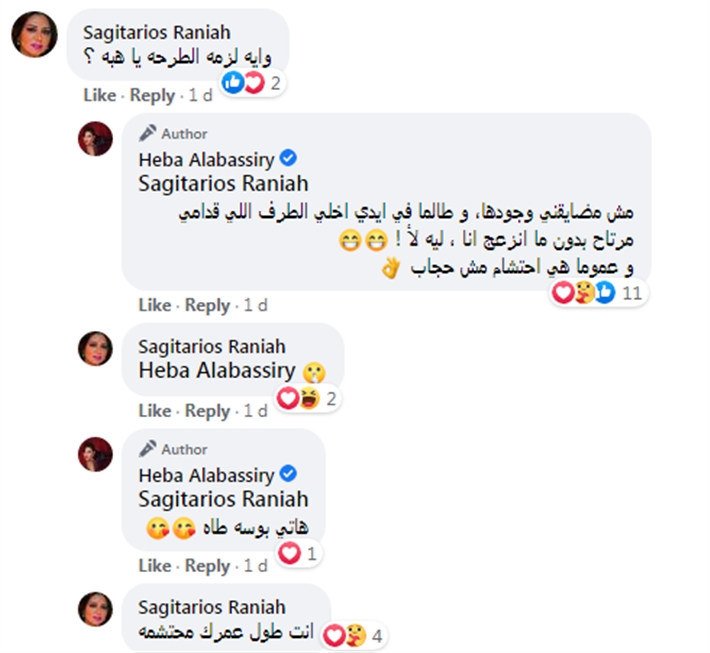Screen dimensions: 710x653
Task: Click the verified badge on the kiss-emoji reply
Action: 290,474
